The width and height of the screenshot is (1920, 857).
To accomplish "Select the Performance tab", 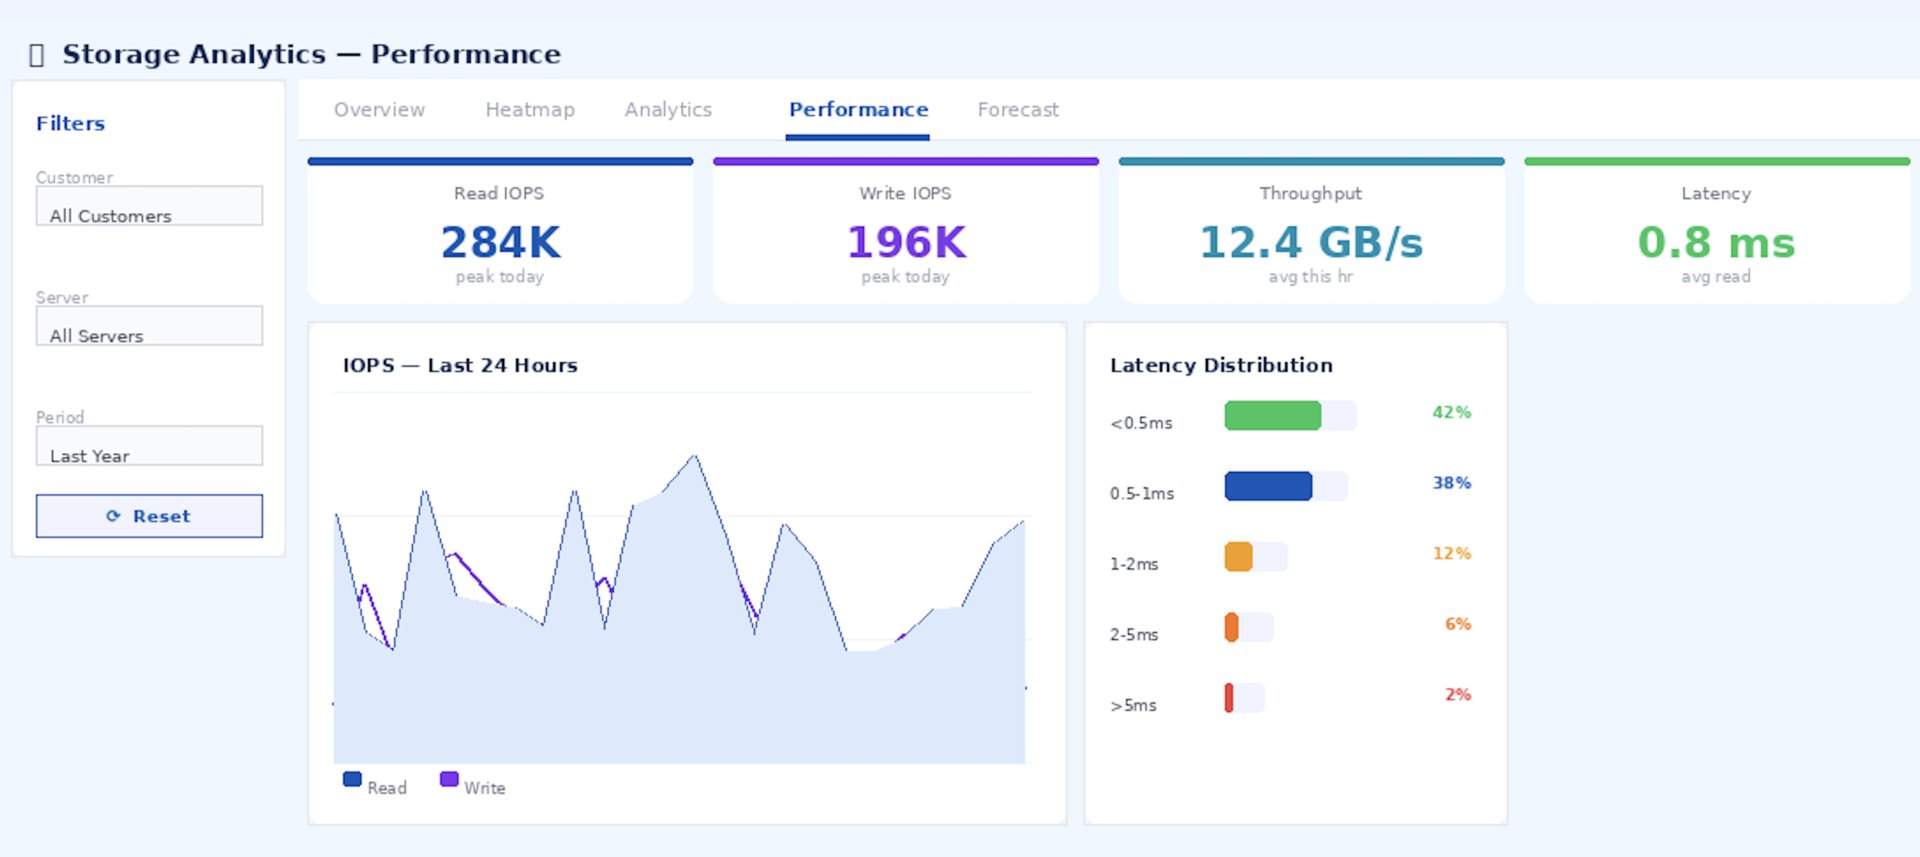I will point(858,110).
